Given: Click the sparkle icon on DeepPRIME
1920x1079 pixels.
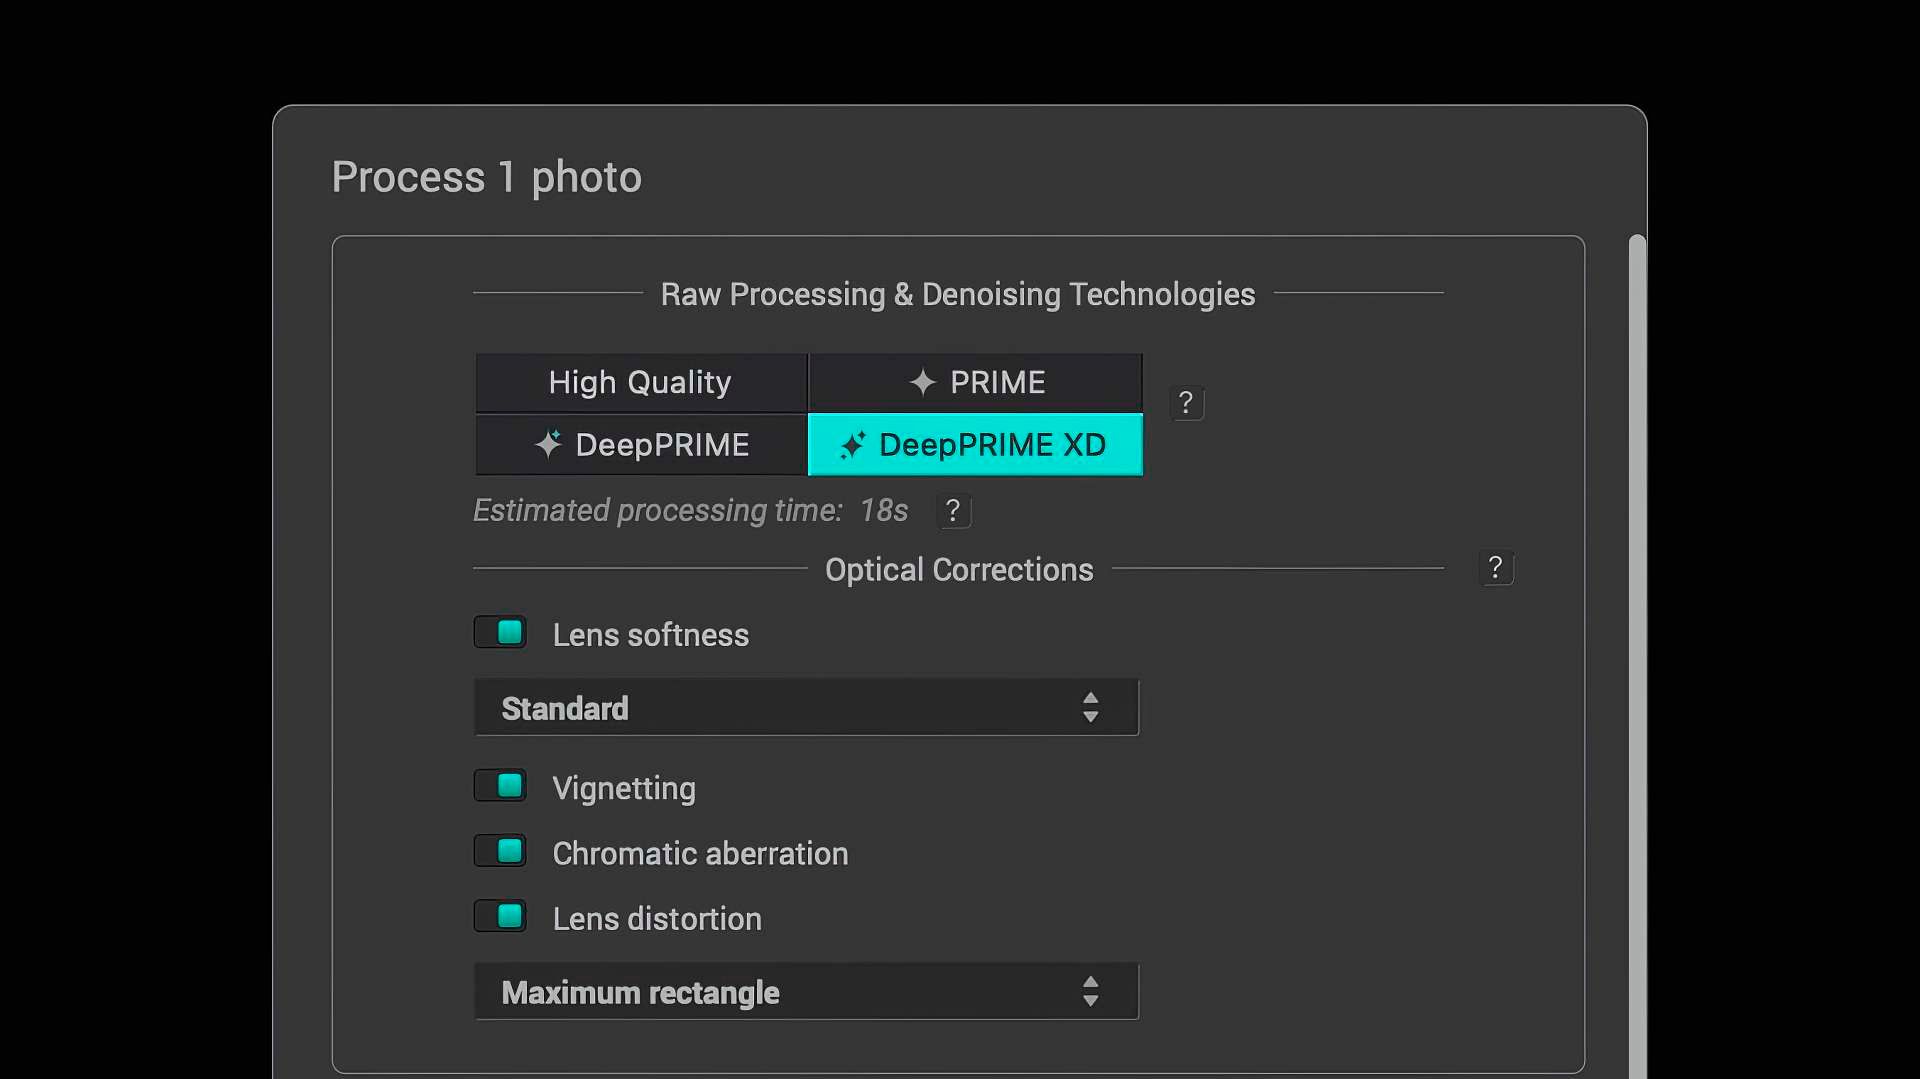Looking at the screenshot, I should 548,444.
